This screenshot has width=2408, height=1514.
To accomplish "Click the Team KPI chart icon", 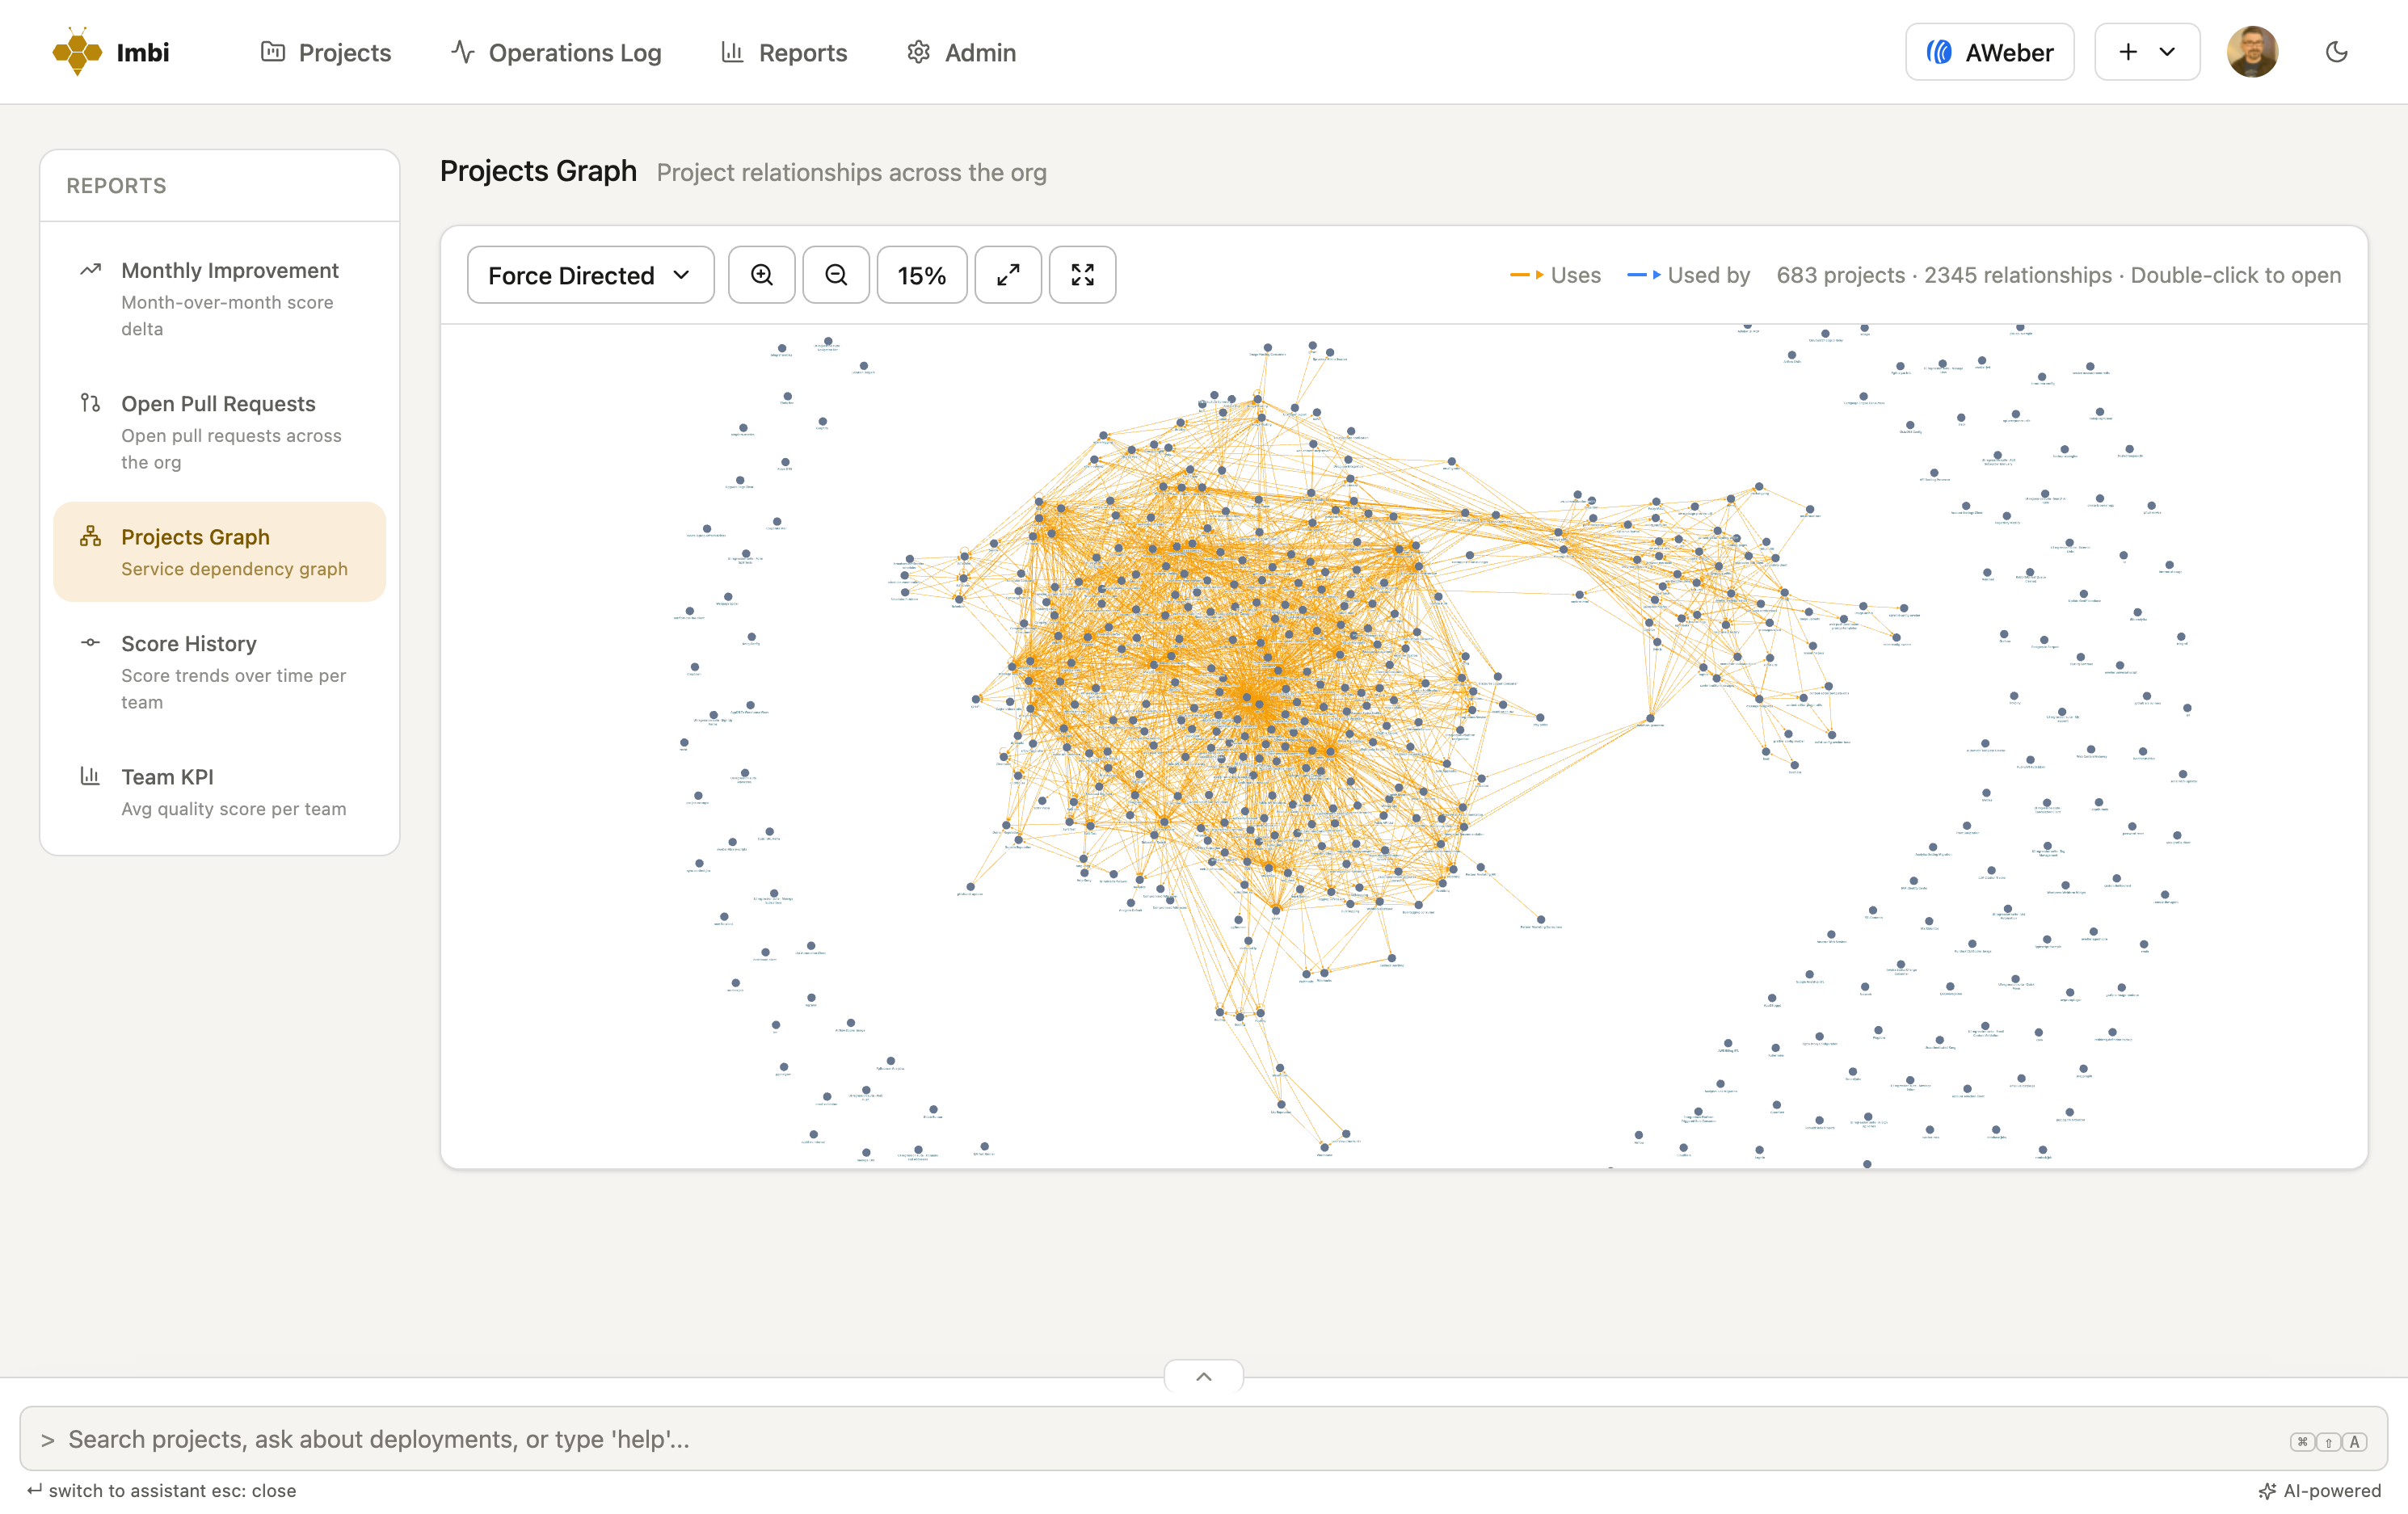I will [90, 776].
